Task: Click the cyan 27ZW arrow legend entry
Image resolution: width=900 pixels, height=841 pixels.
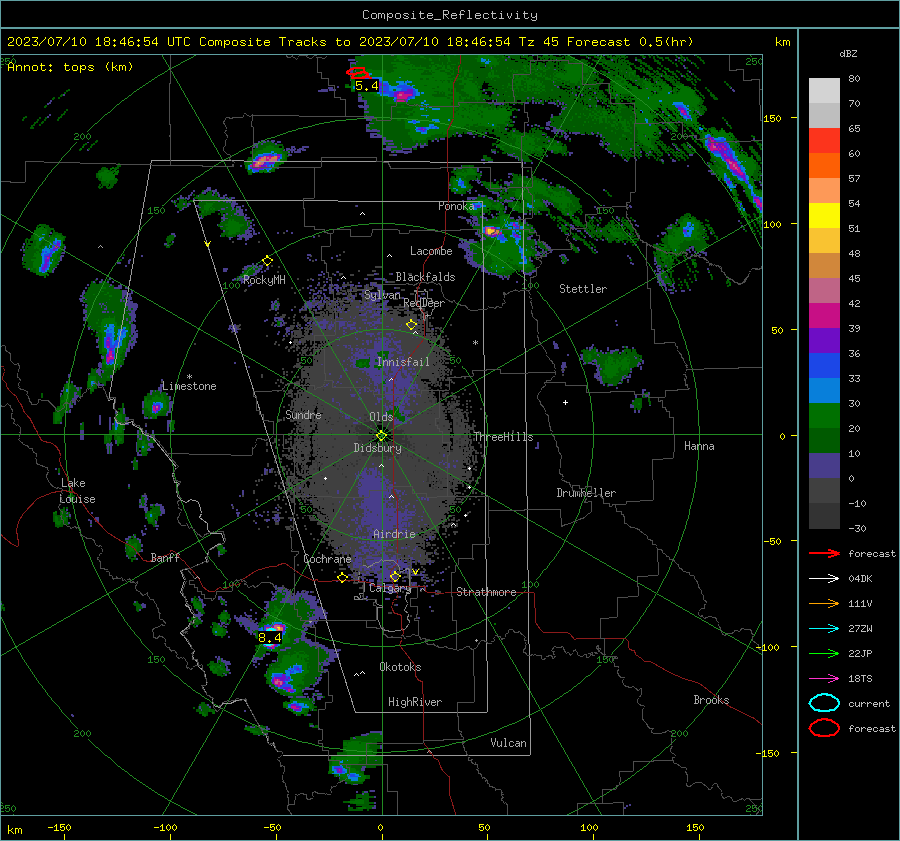Action: coord(824,629)
